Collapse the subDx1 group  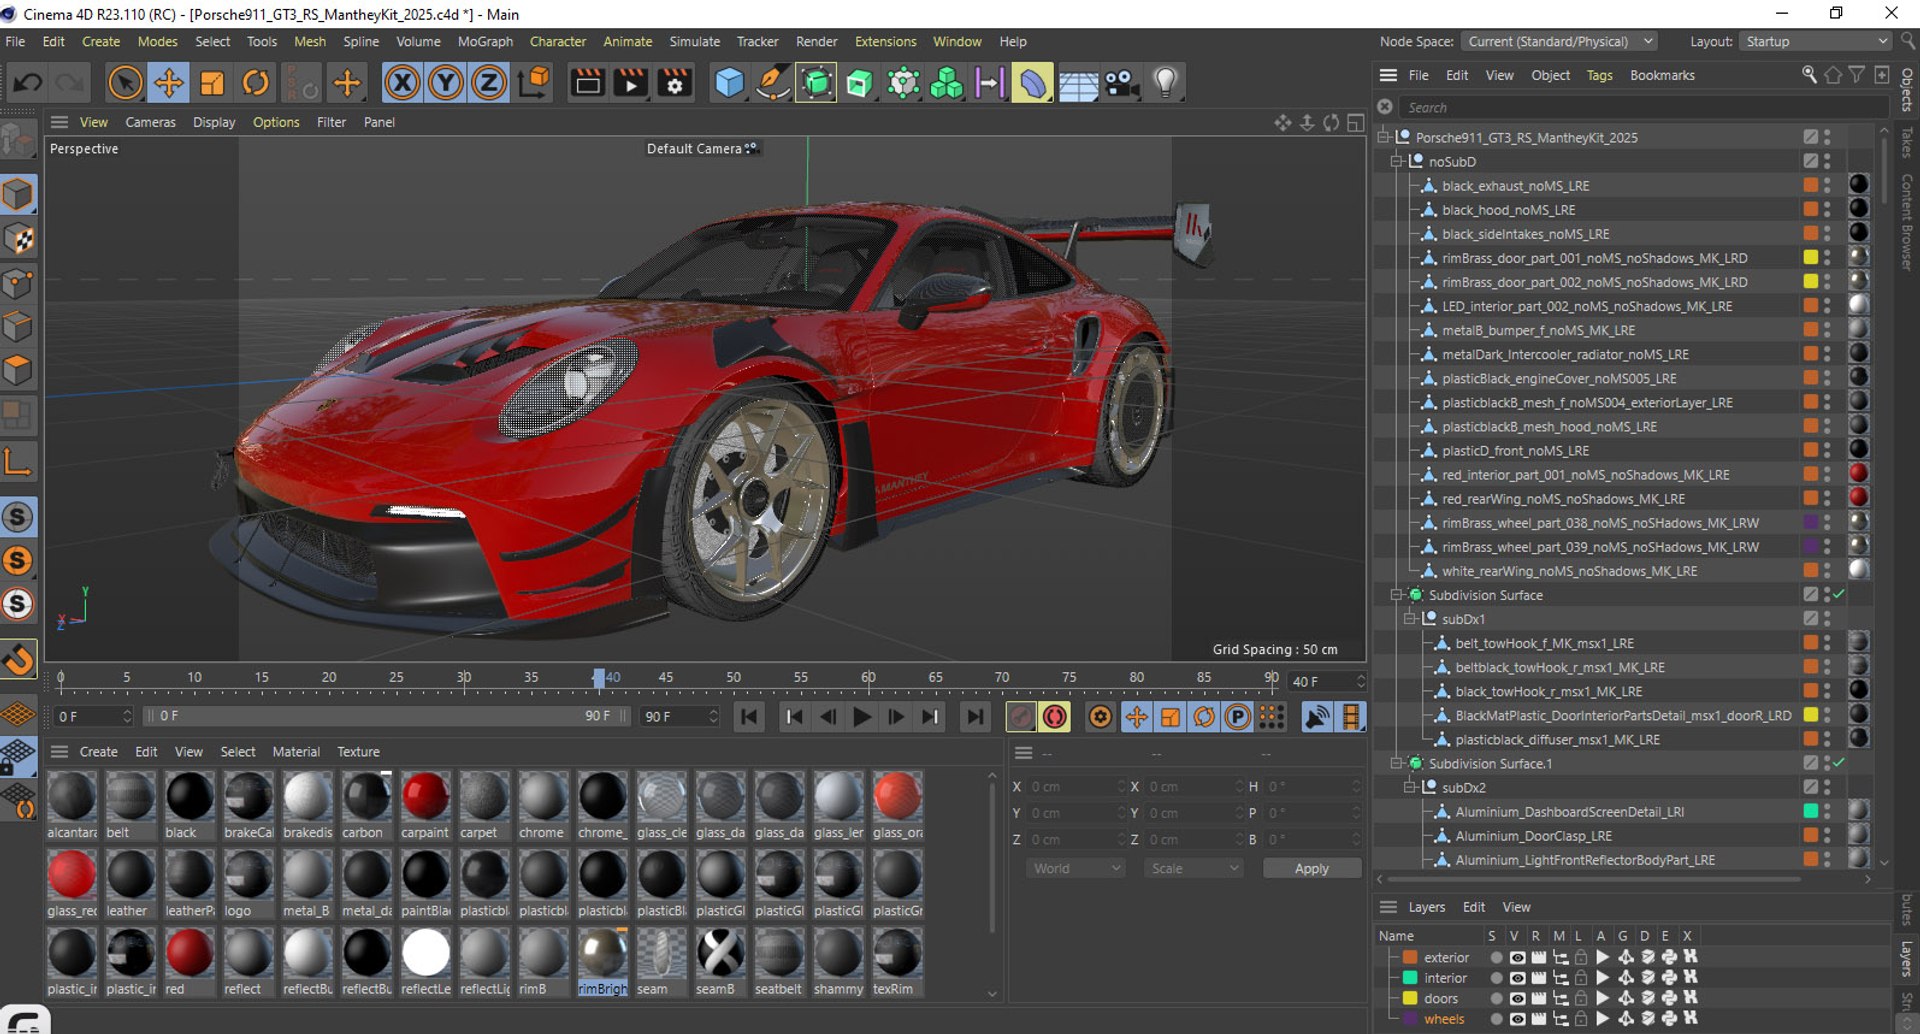tap(1410, 619)
